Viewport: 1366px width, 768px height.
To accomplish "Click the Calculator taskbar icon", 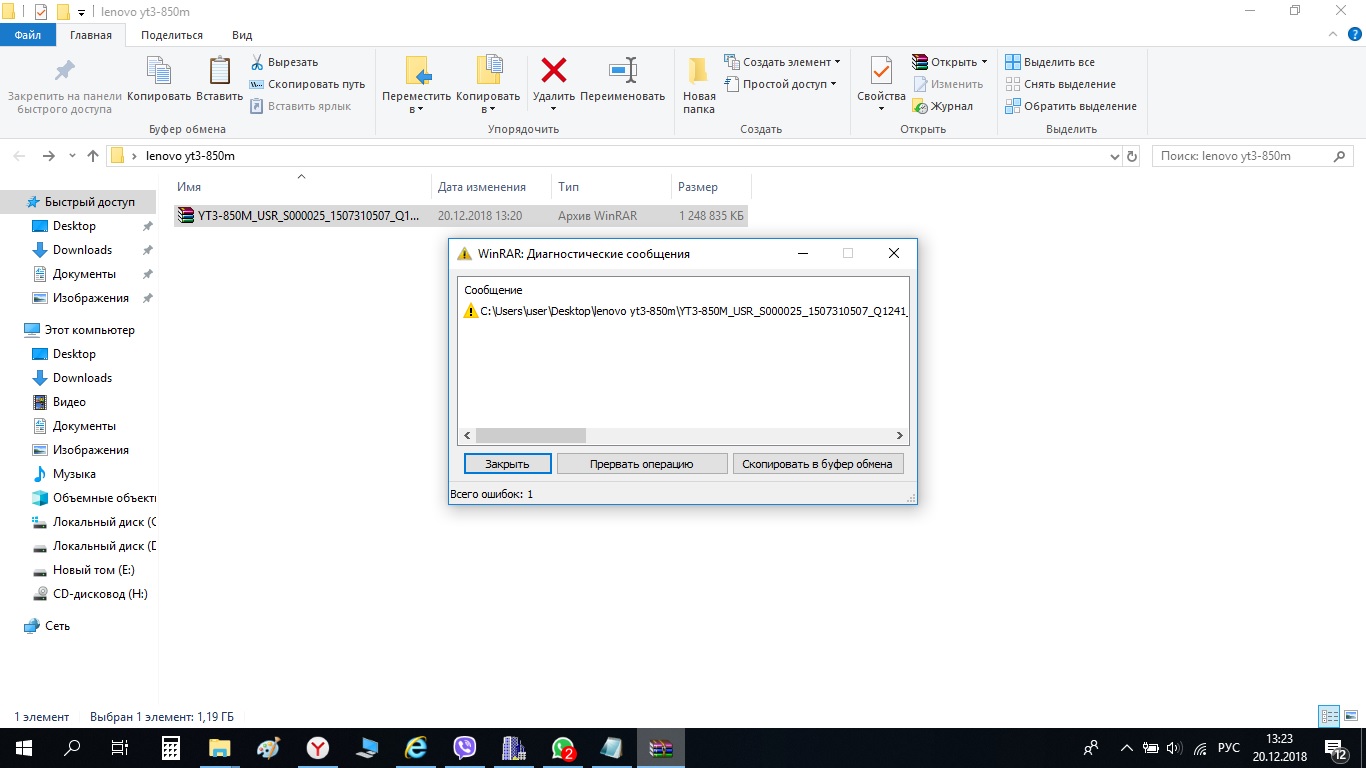I will click(171, 748).
